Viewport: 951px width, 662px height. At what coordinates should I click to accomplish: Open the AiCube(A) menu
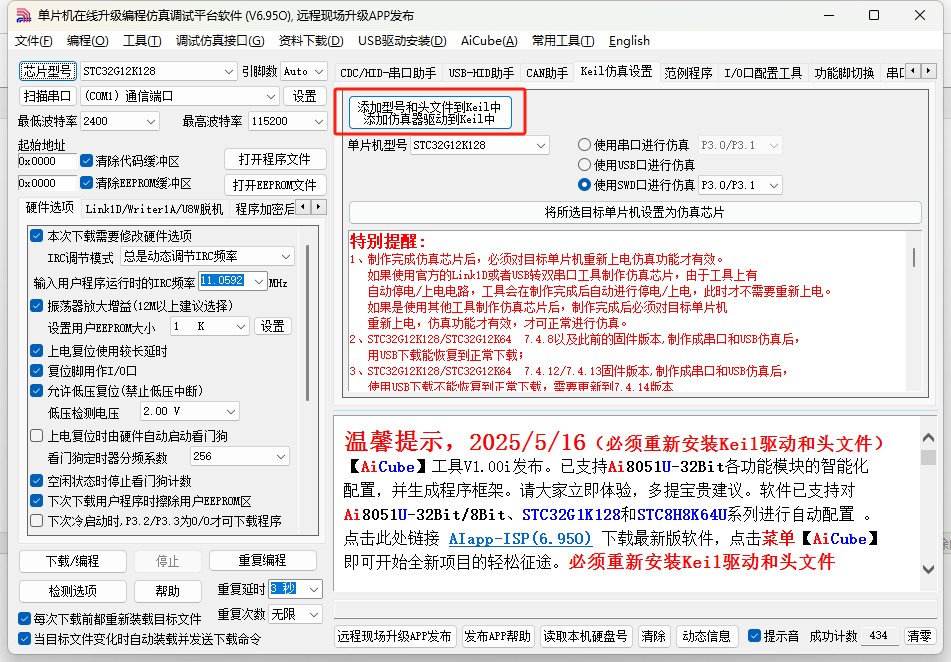(x=489, y=41)
